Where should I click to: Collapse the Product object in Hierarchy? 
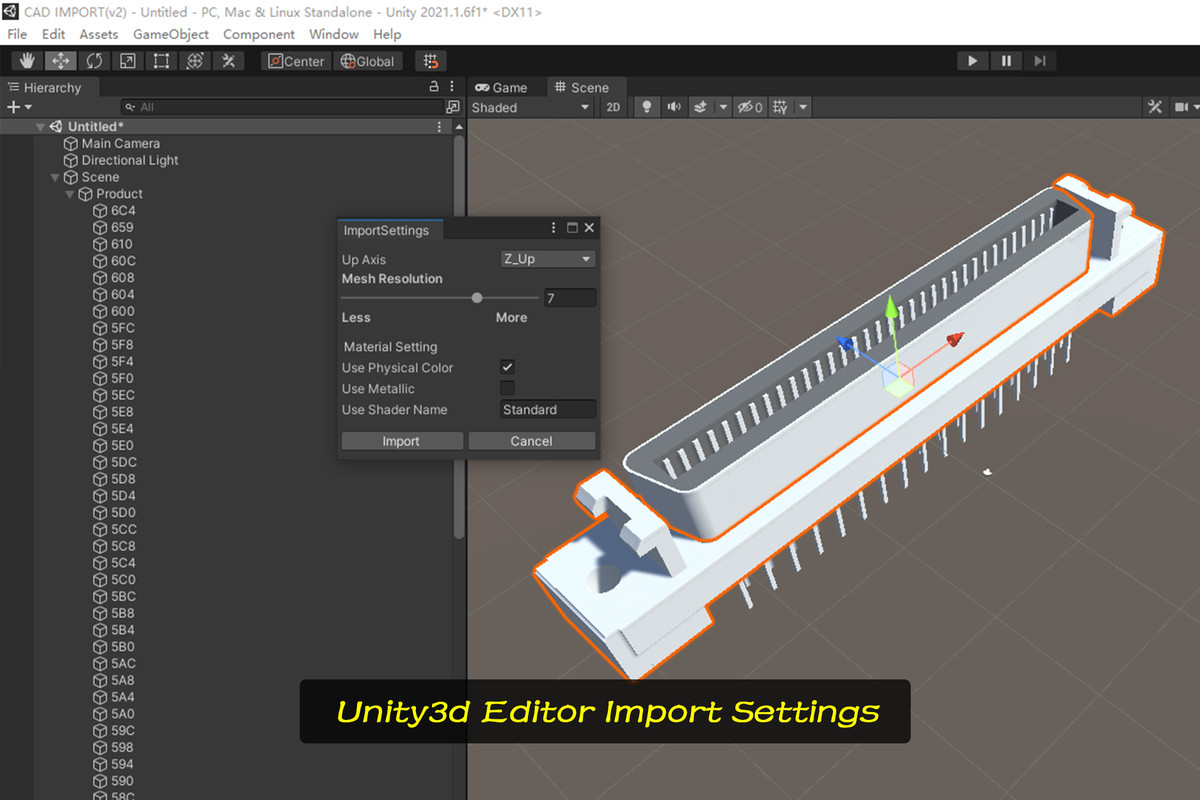70,194
